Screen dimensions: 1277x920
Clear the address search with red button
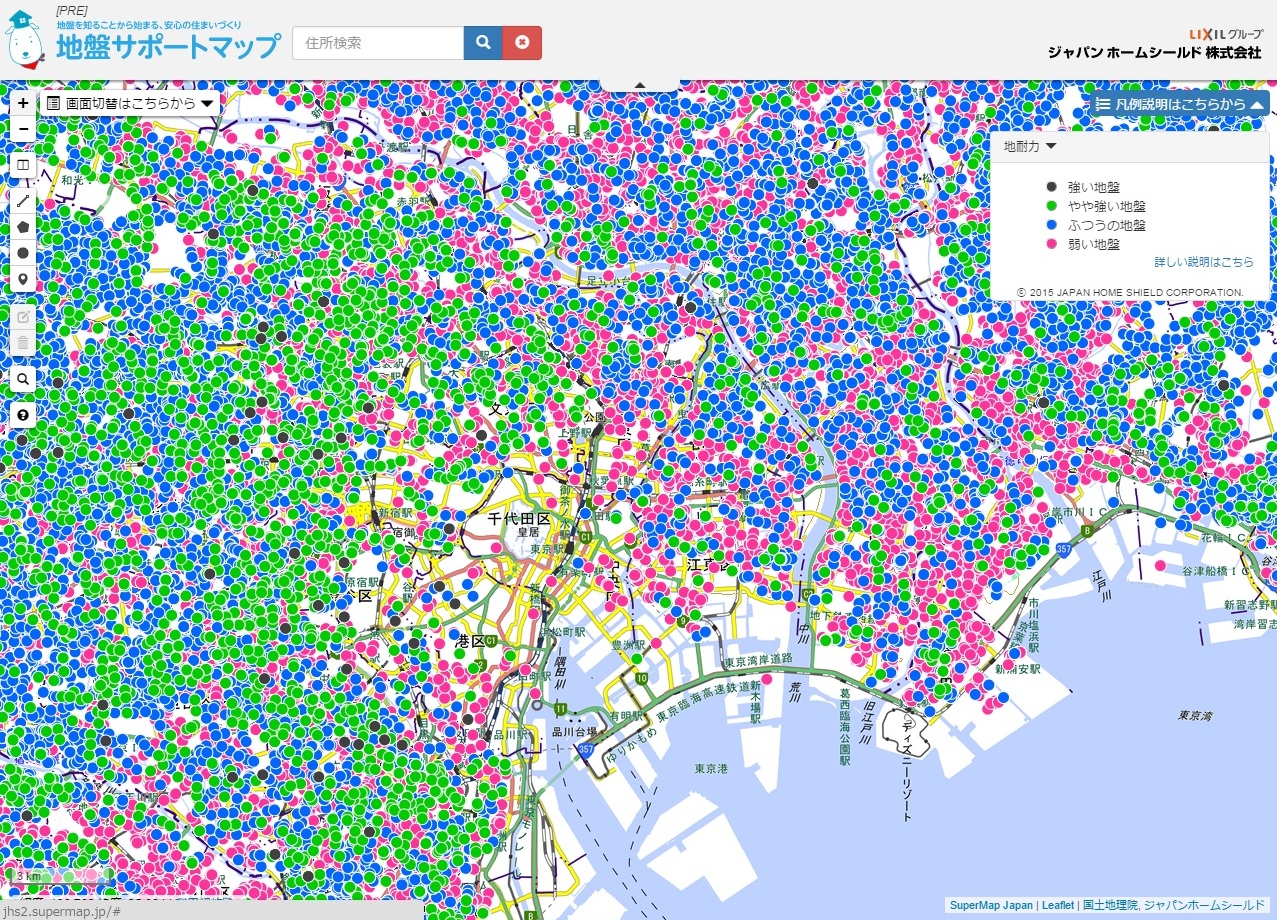[522, 43]
